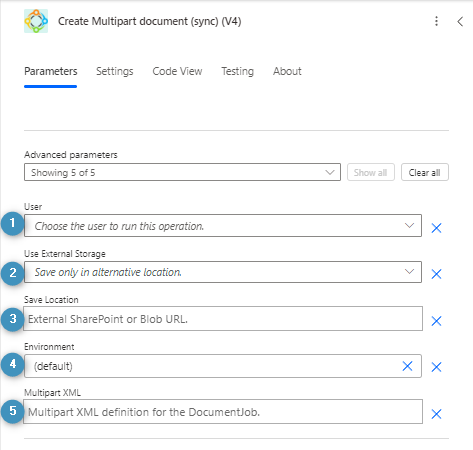This screenshot has width=473, height=450.
Task: Open the Use External Storage dropdown
Action: point(223,272)
